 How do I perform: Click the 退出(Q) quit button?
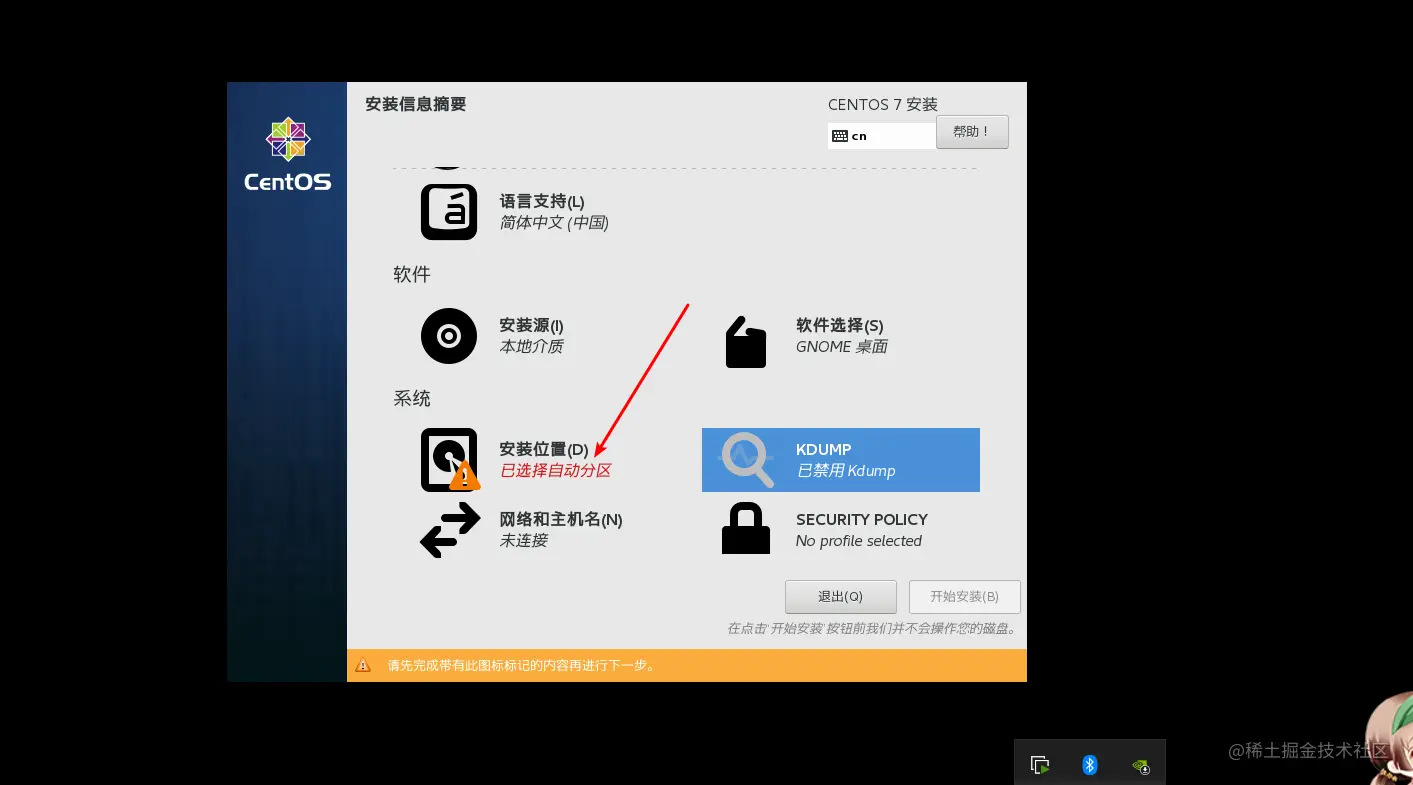[840, 597]
